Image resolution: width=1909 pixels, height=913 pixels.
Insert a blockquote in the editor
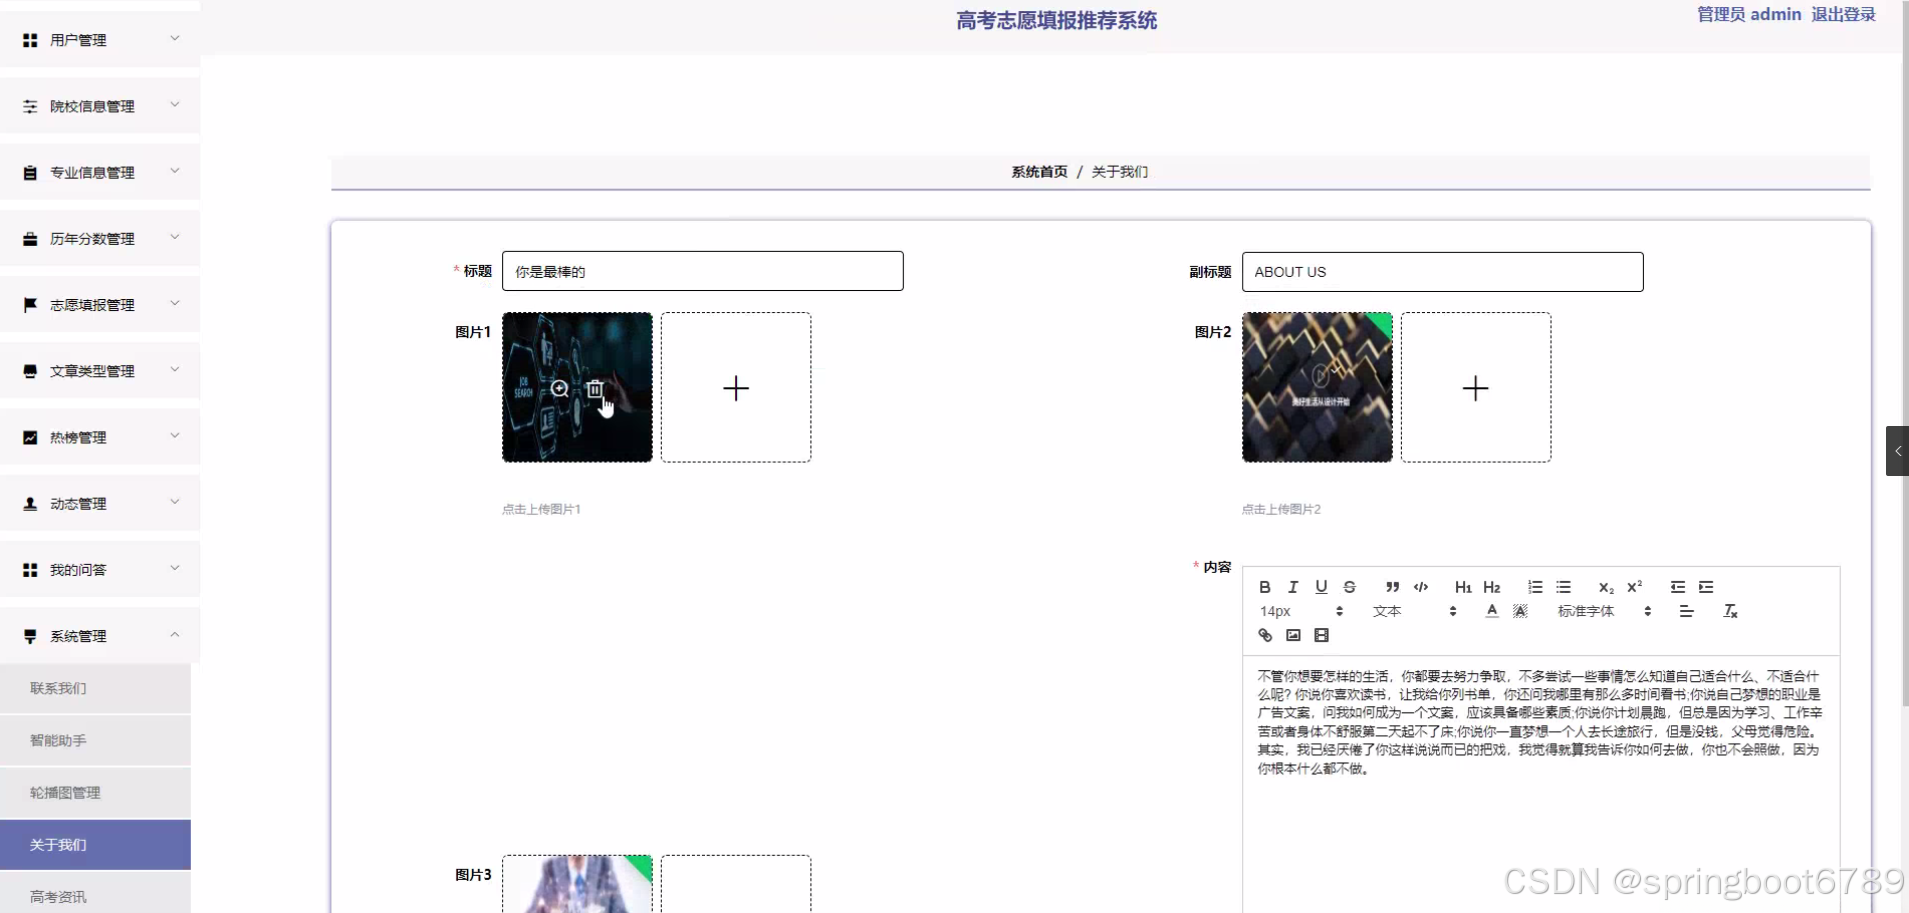[x=1392, y=587]
